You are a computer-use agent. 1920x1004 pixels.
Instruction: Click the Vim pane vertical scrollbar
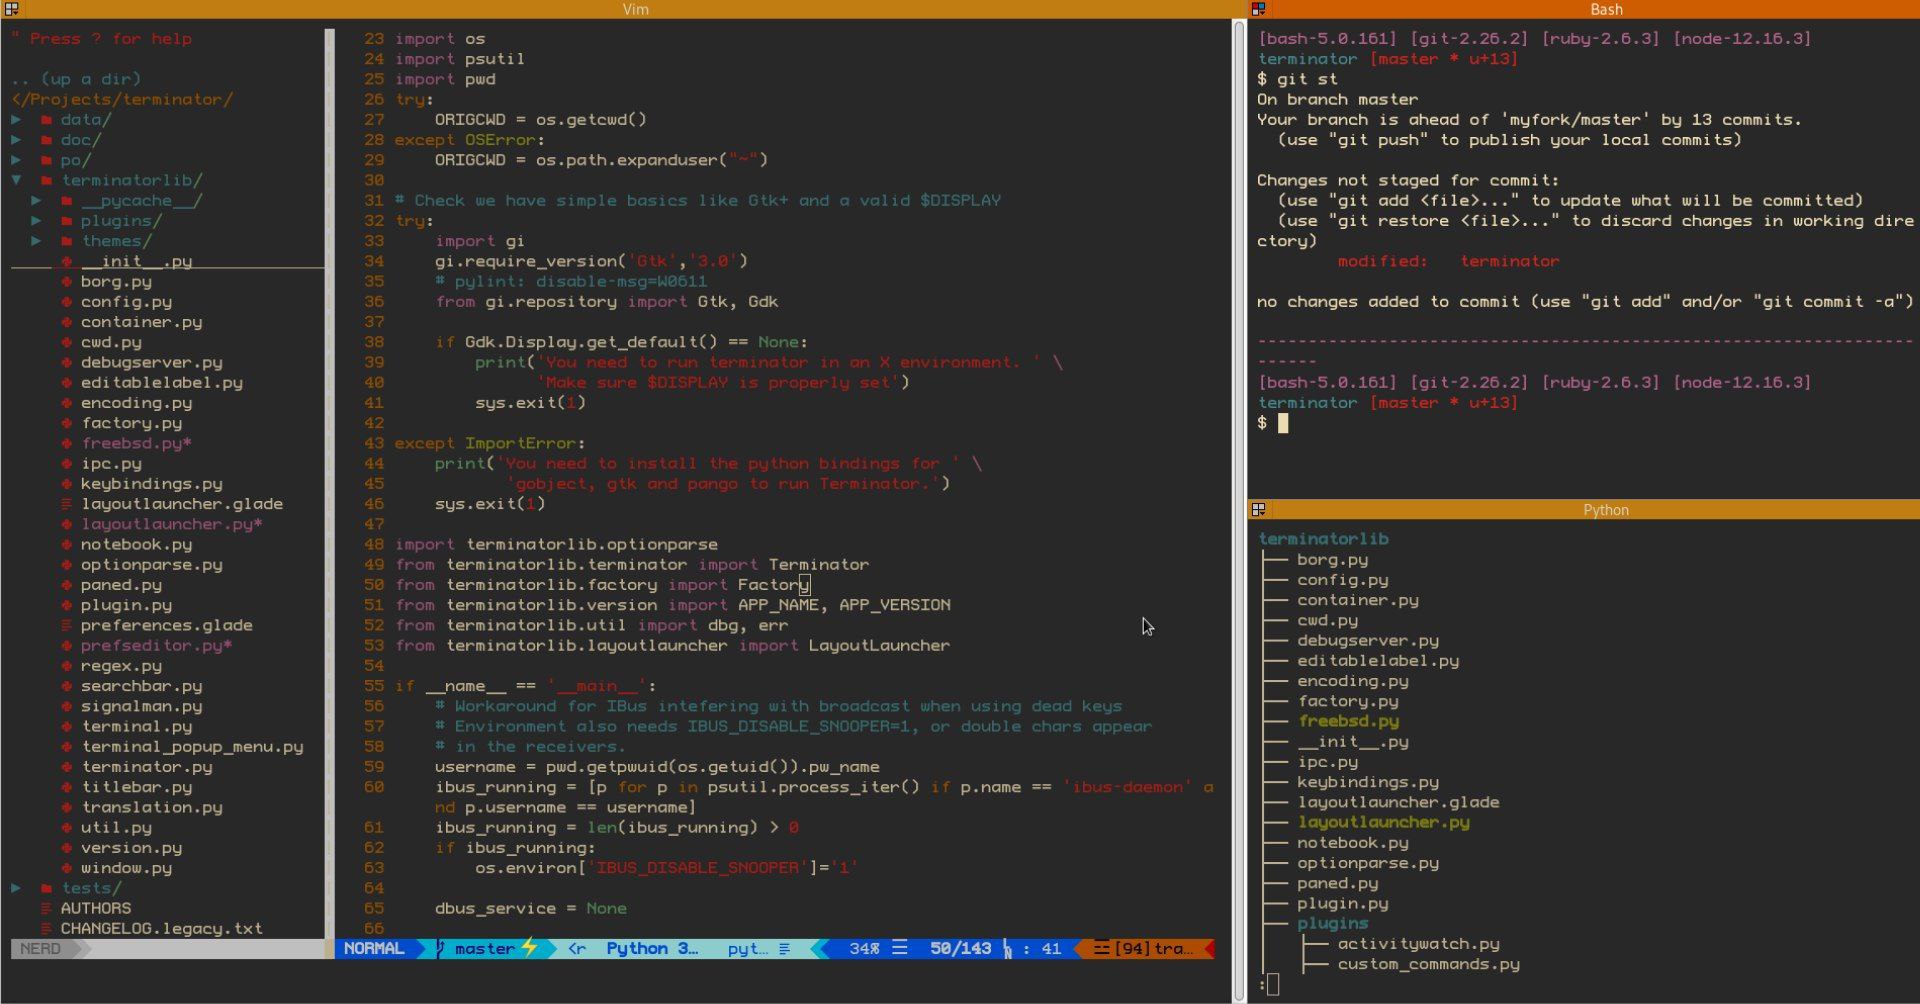(x=1239, y=510)
